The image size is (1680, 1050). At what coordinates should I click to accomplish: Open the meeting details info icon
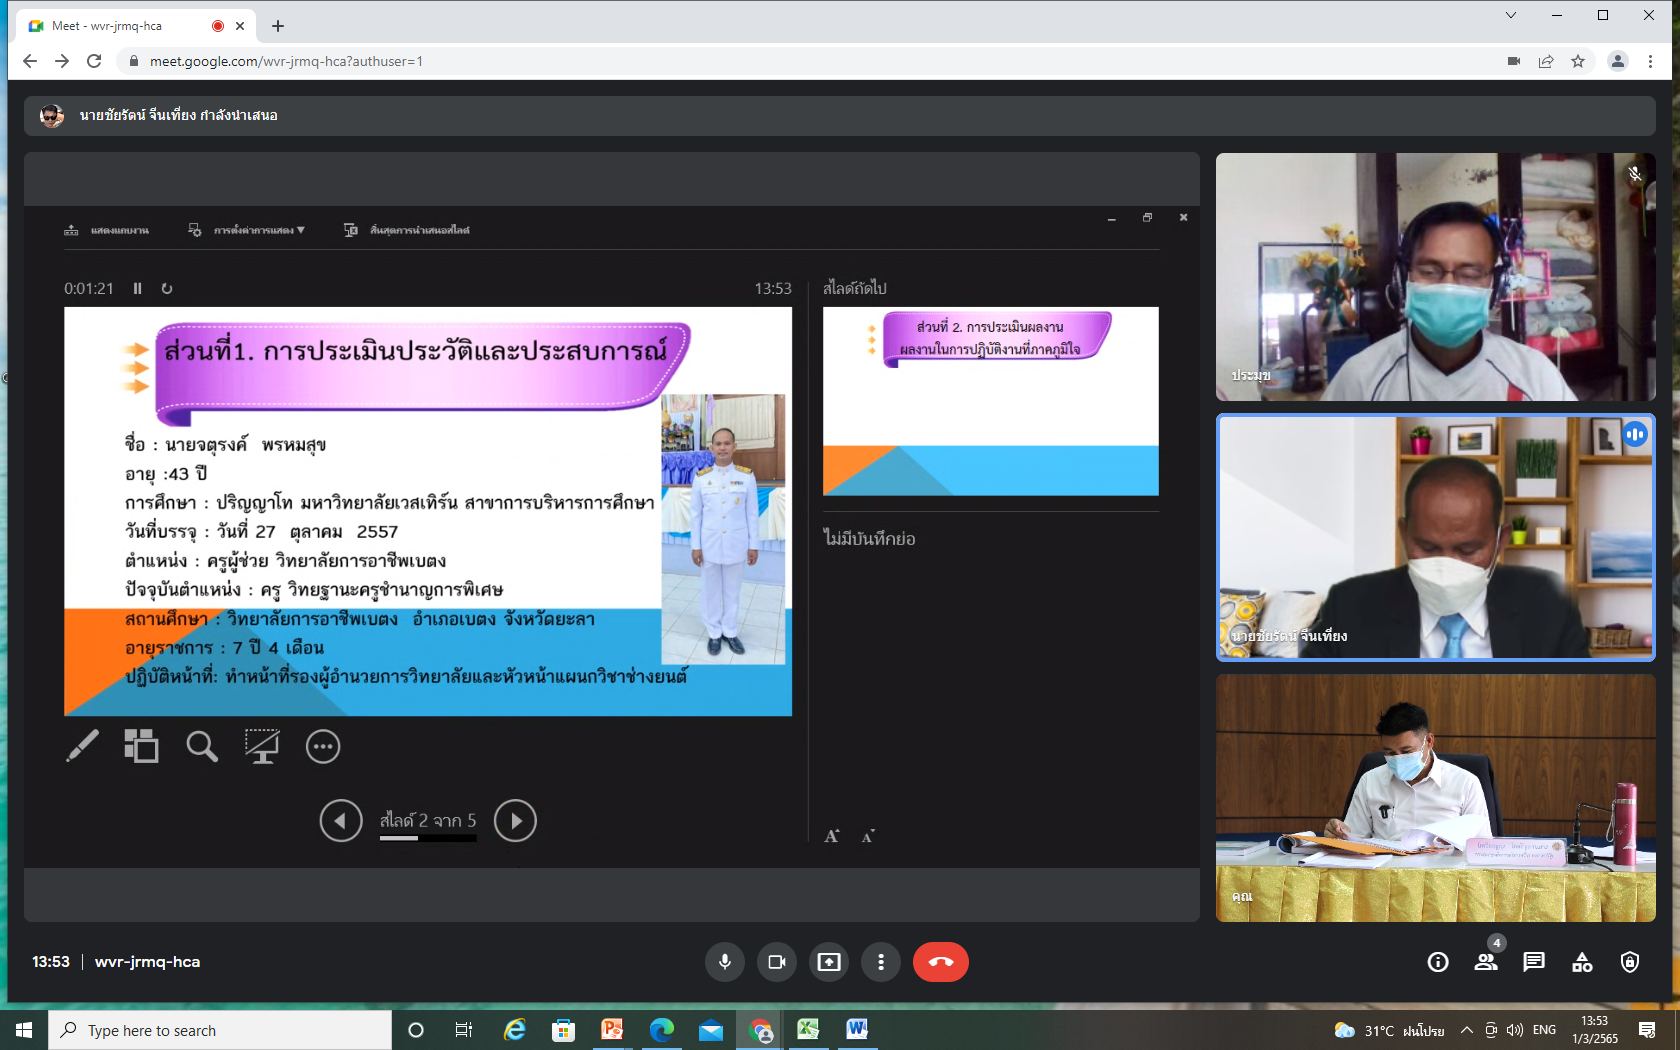click(x=1438, y=962)
